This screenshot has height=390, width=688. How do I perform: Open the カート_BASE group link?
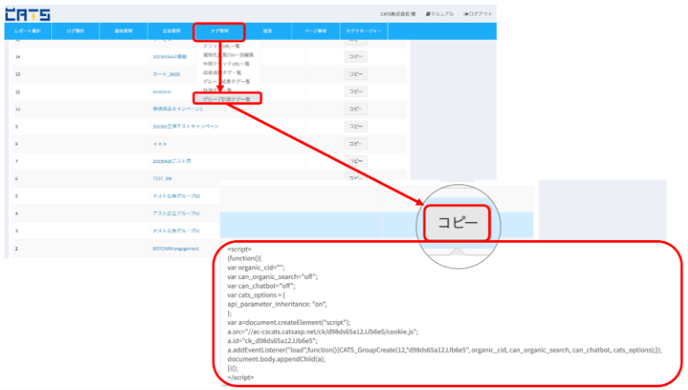pos(166,74)
